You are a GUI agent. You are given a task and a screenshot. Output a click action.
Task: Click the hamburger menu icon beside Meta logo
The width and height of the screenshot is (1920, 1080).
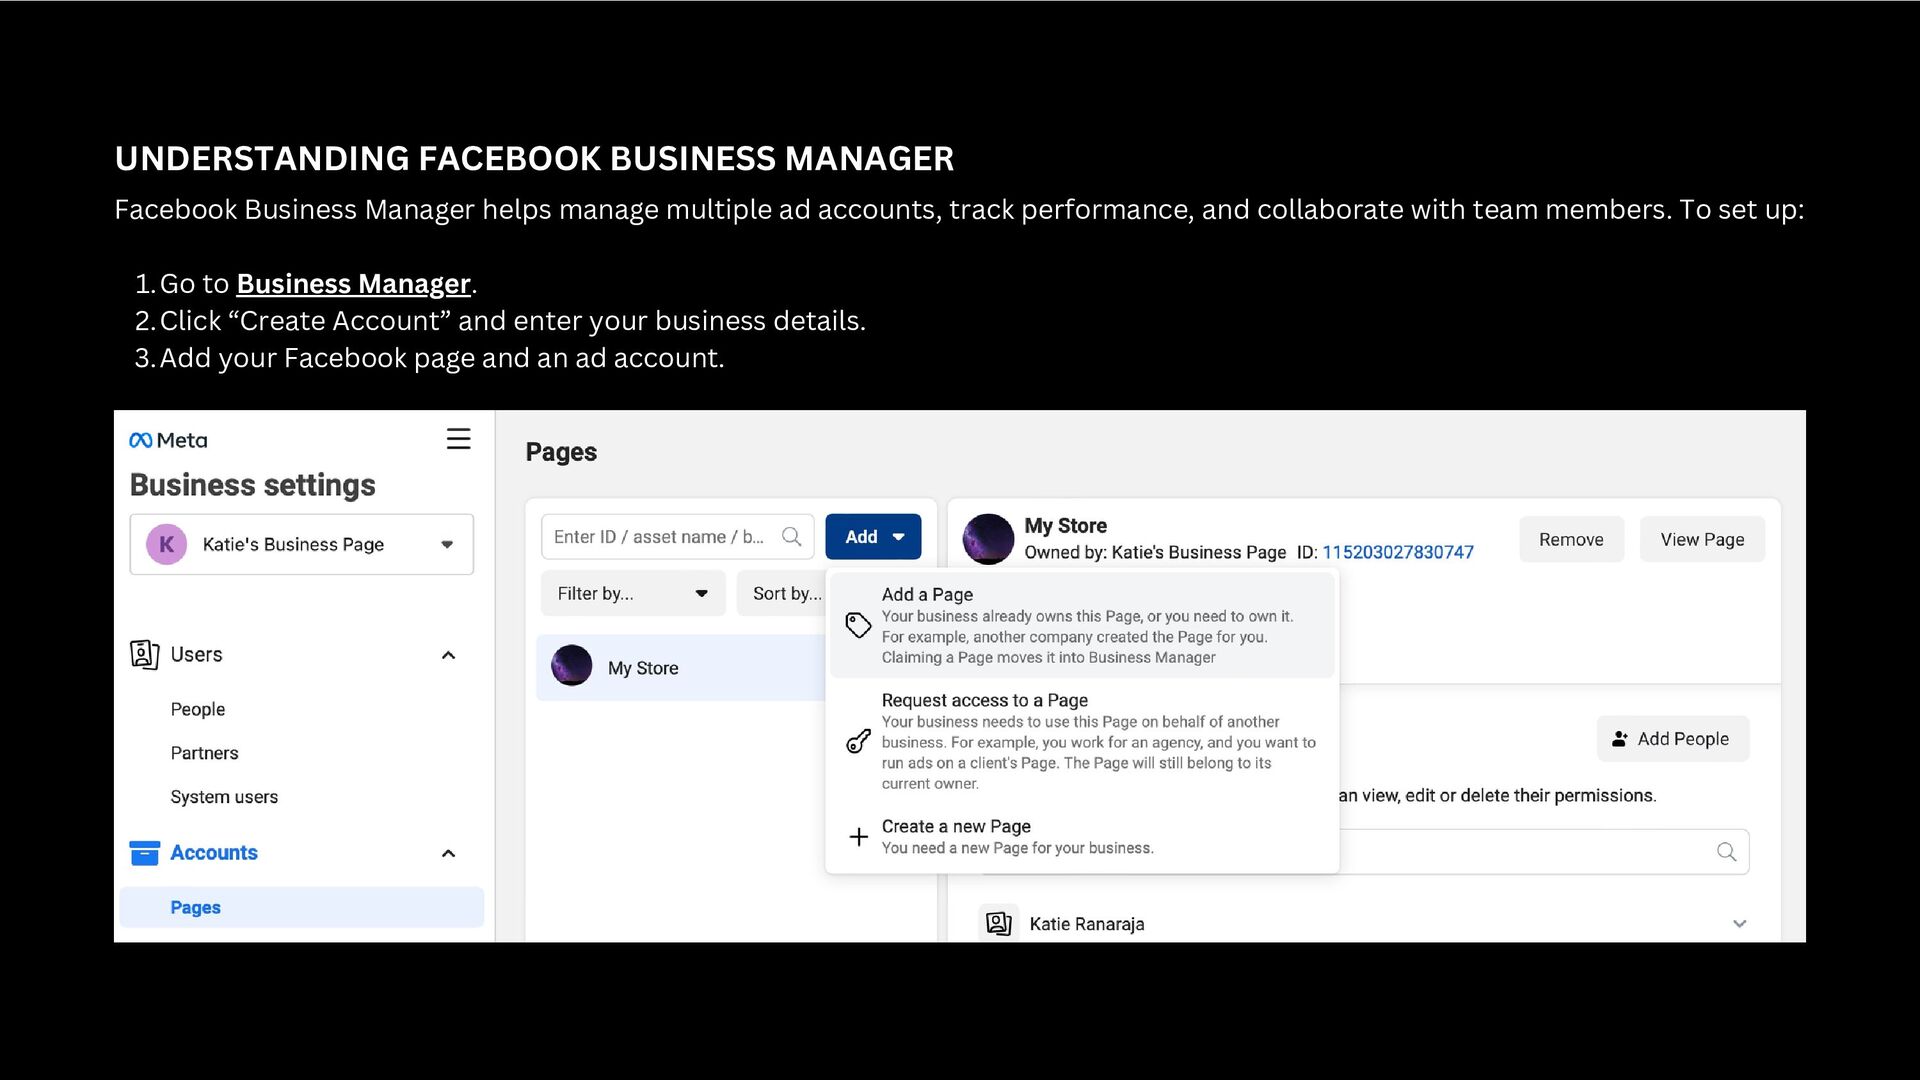458,439
